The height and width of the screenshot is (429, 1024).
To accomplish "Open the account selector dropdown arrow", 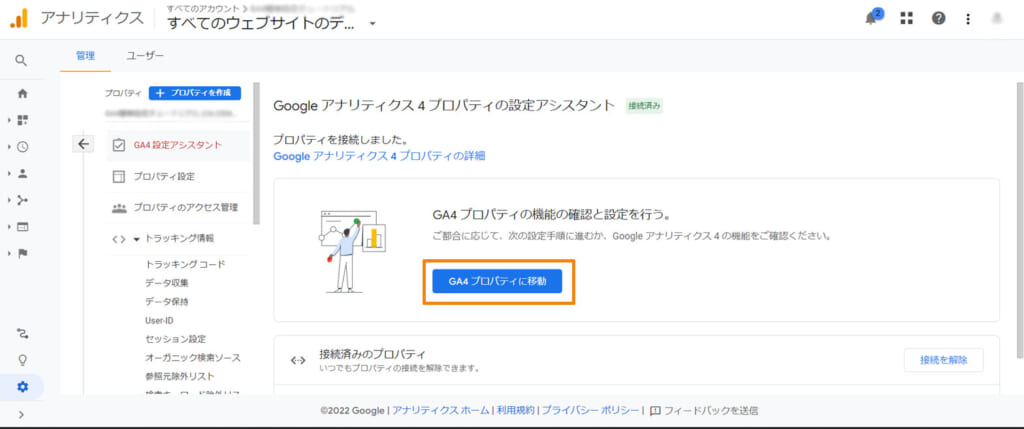I will tap(372, 24).
